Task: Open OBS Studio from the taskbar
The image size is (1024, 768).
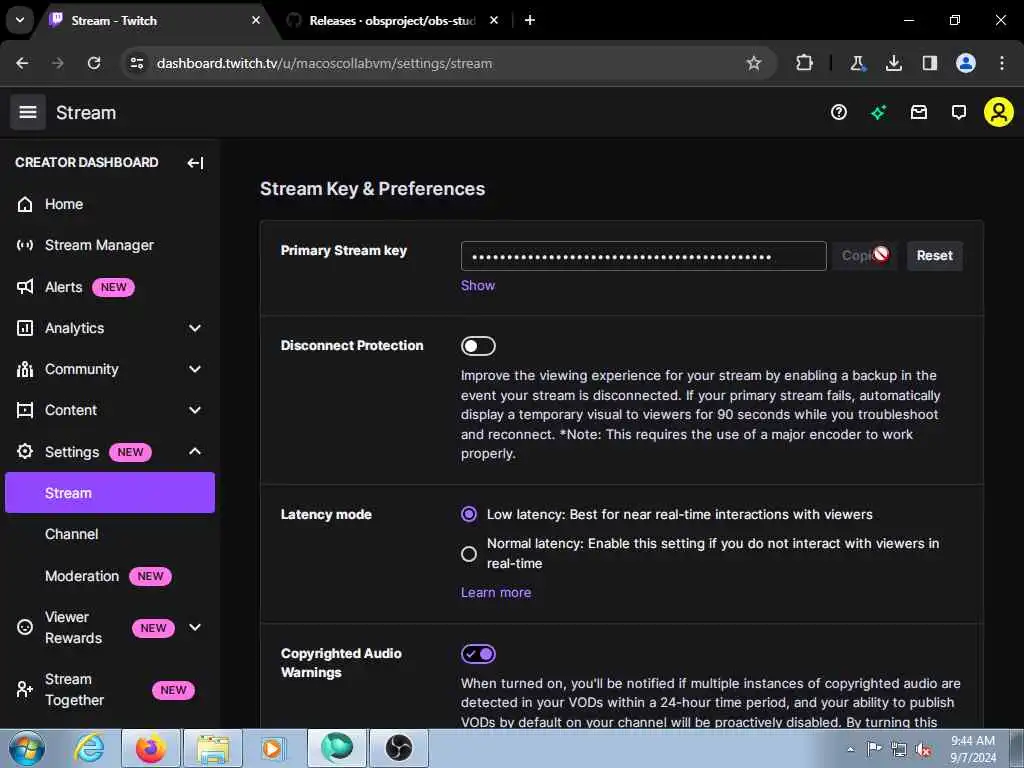Action: 398,748
